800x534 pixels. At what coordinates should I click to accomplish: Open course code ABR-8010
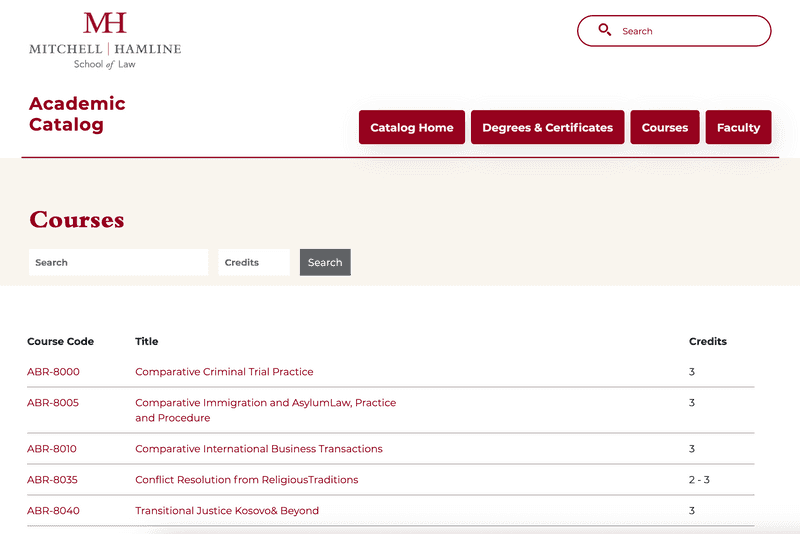(x=52, y=449)
